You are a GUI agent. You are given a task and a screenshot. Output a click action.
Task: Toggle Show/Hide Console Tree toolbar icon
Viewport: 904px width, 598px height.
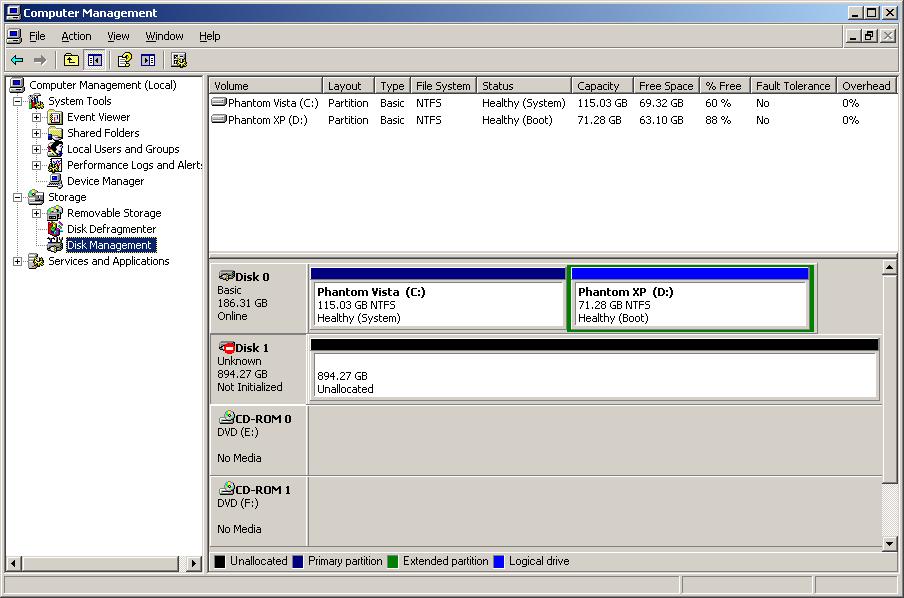click(95, 60)
